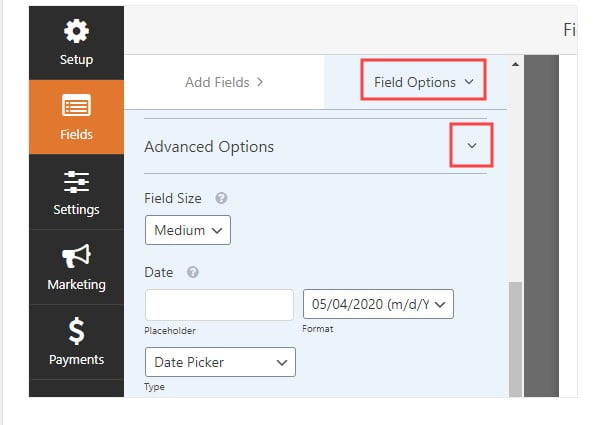
Task: Click the panel scrollbar thumb
Action: point(516,339)
